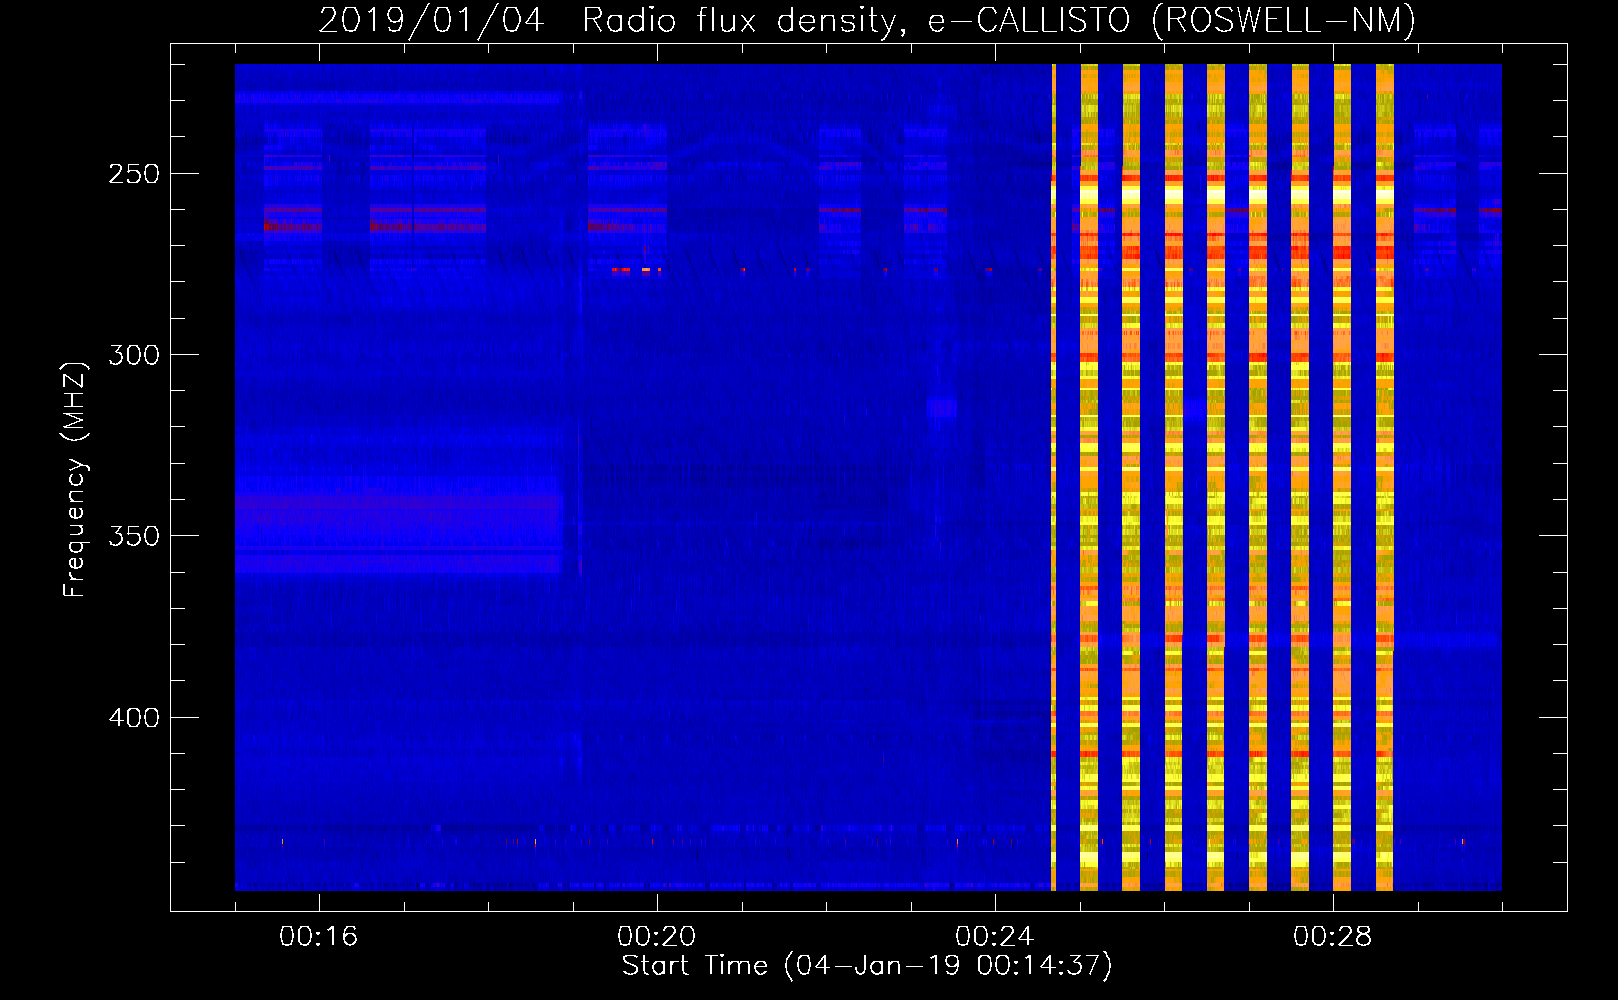Click the 'Start Time (04-Jan-19 00:14:37)' label
Screen dimensions: 1618x1000
[867, 965]
